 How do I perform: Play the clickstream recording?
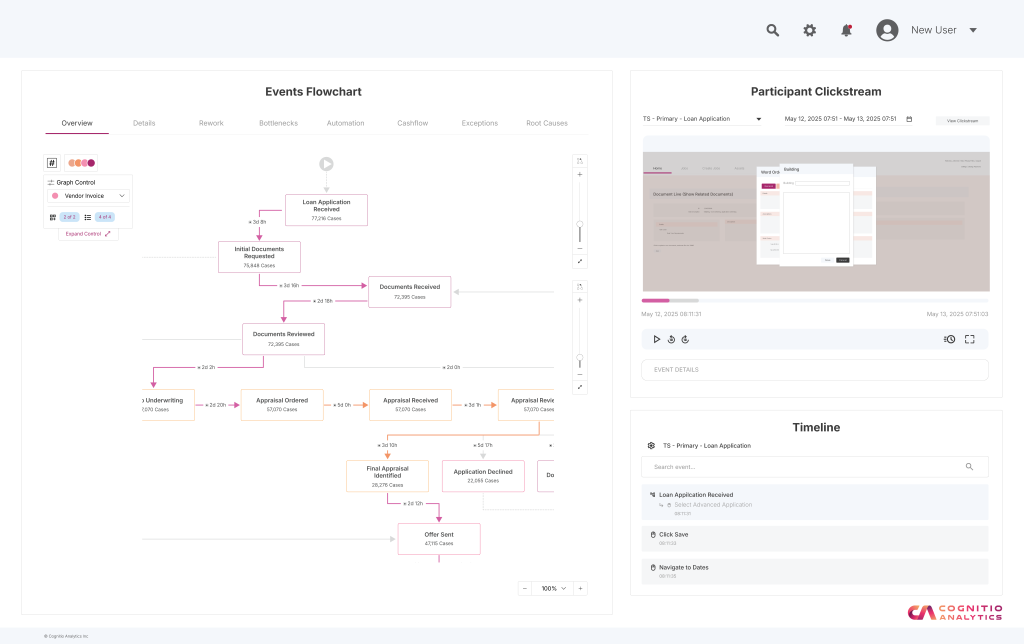point(656,339)
